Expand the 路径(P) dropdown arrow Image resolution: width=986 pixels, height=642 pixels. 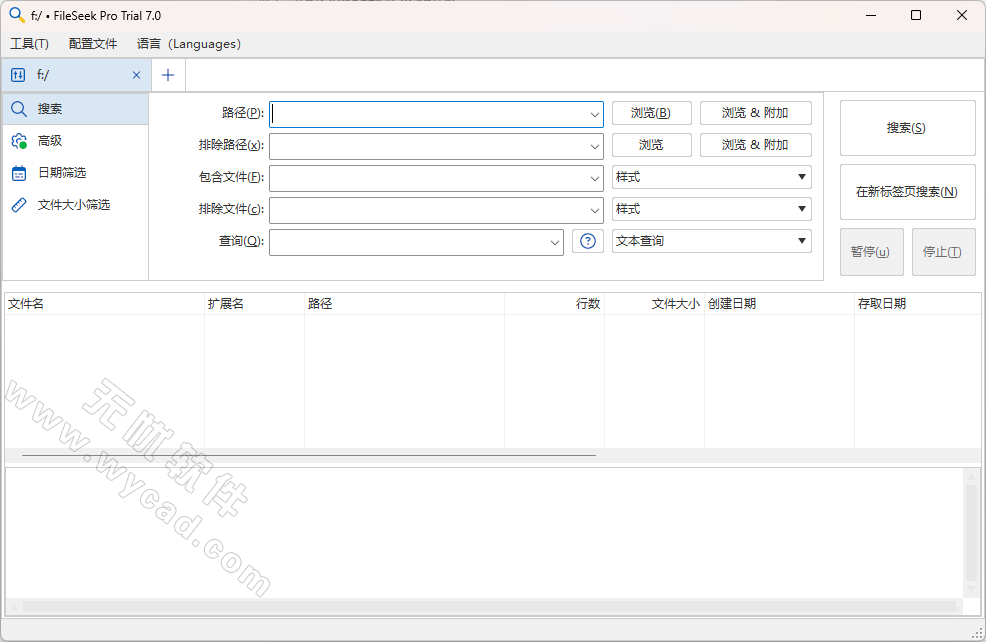594,114
